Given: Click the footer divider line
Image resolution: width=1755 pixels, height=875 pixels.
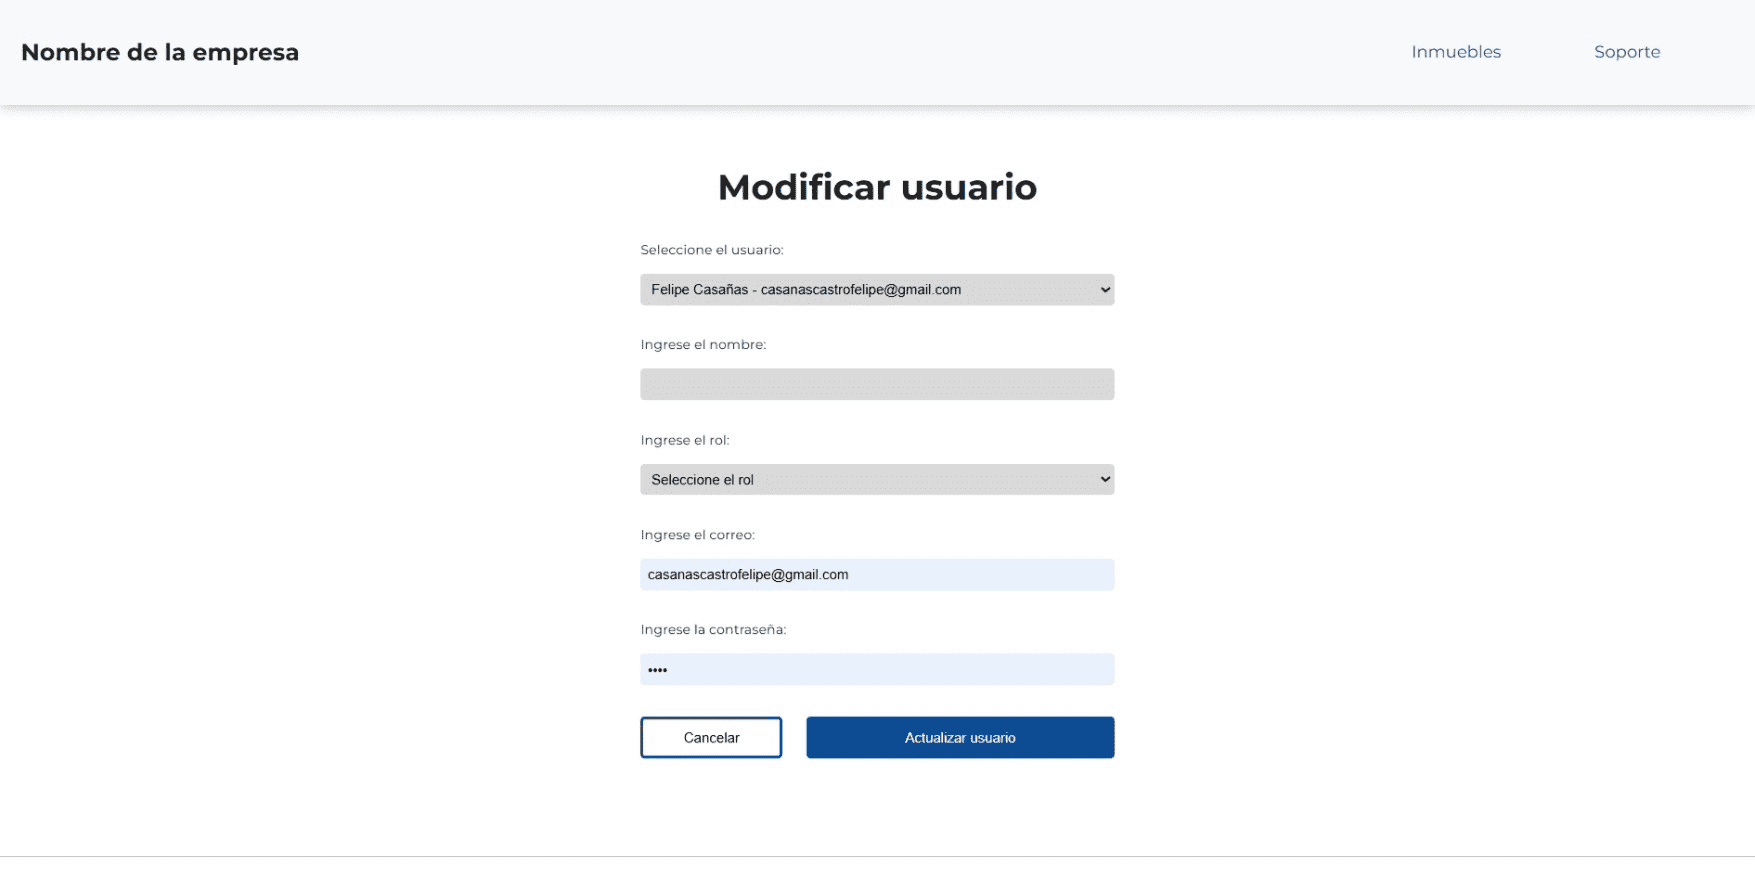Looking at the screenshot, I should coord(877,856).
